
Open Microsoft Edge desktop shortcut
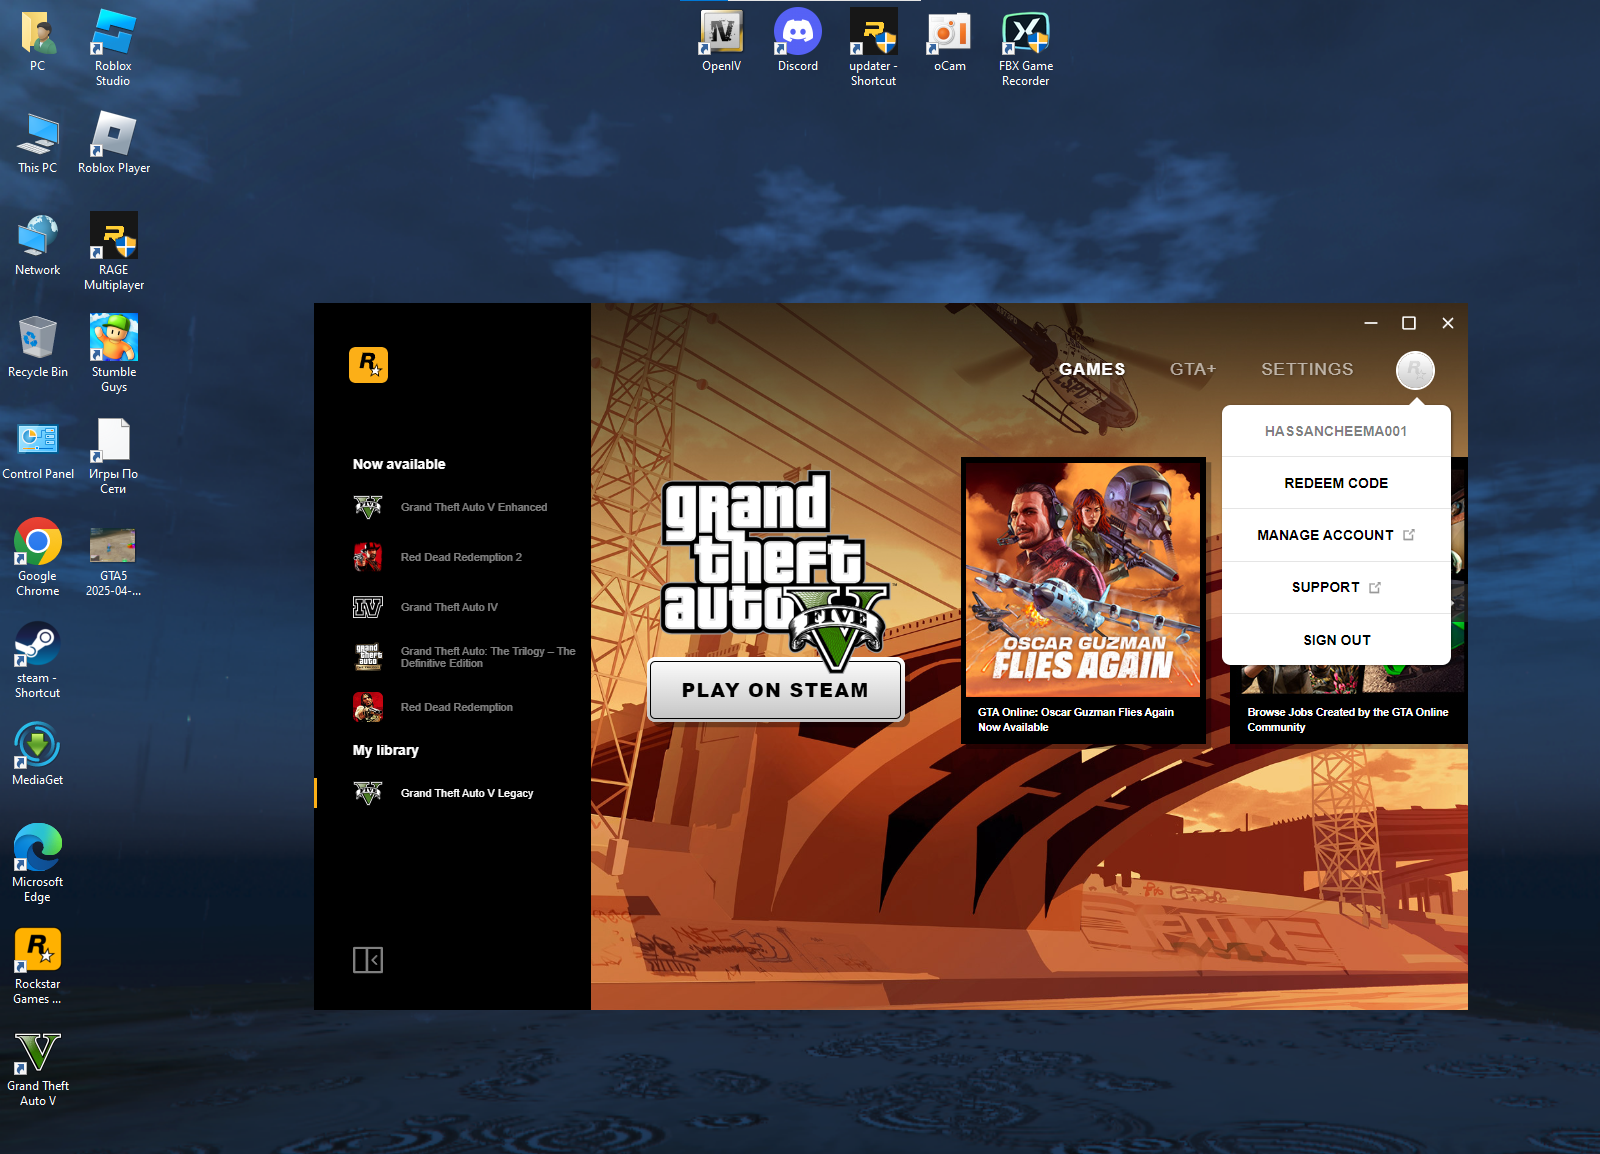coord(38,863)
